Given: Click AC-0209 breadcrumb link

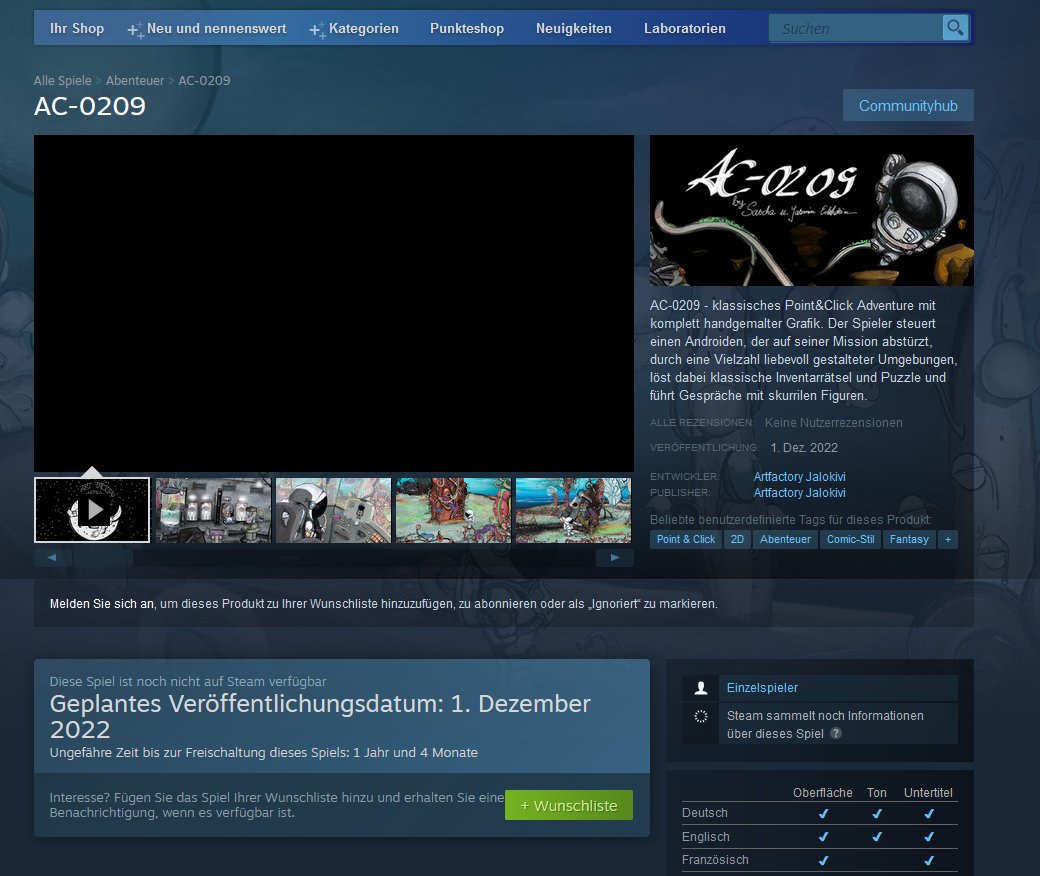Looking at the screenshot, I should [204, 80].
